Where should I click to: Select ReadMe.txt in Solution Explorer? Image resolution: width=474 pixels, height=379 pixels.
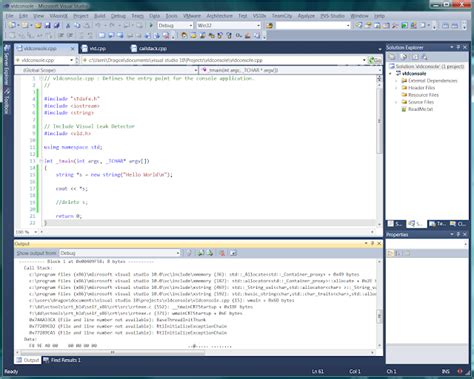coord(417,109)
